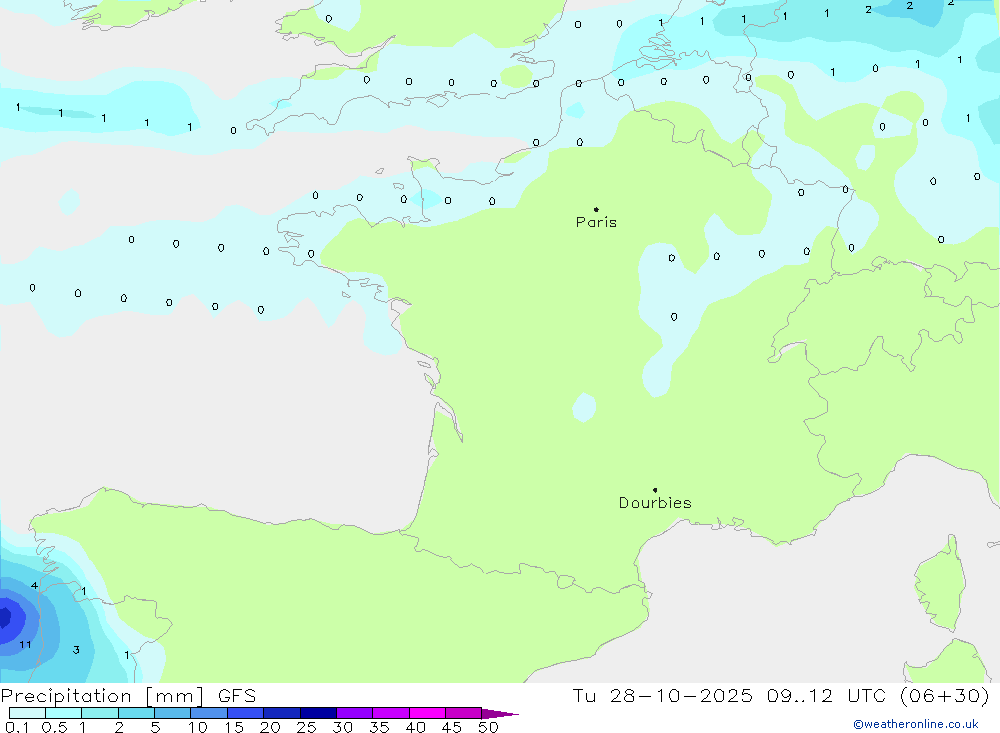This screenshot has width=1000, height=733.
Task: Pick the 35–40 mm legend swatch
Action: (x=391, y=713)
